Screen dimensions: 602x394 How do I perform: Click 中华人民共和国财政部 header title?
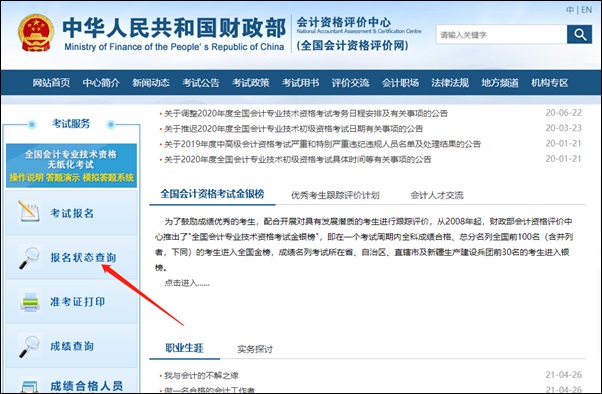click(x=174, y=28)
